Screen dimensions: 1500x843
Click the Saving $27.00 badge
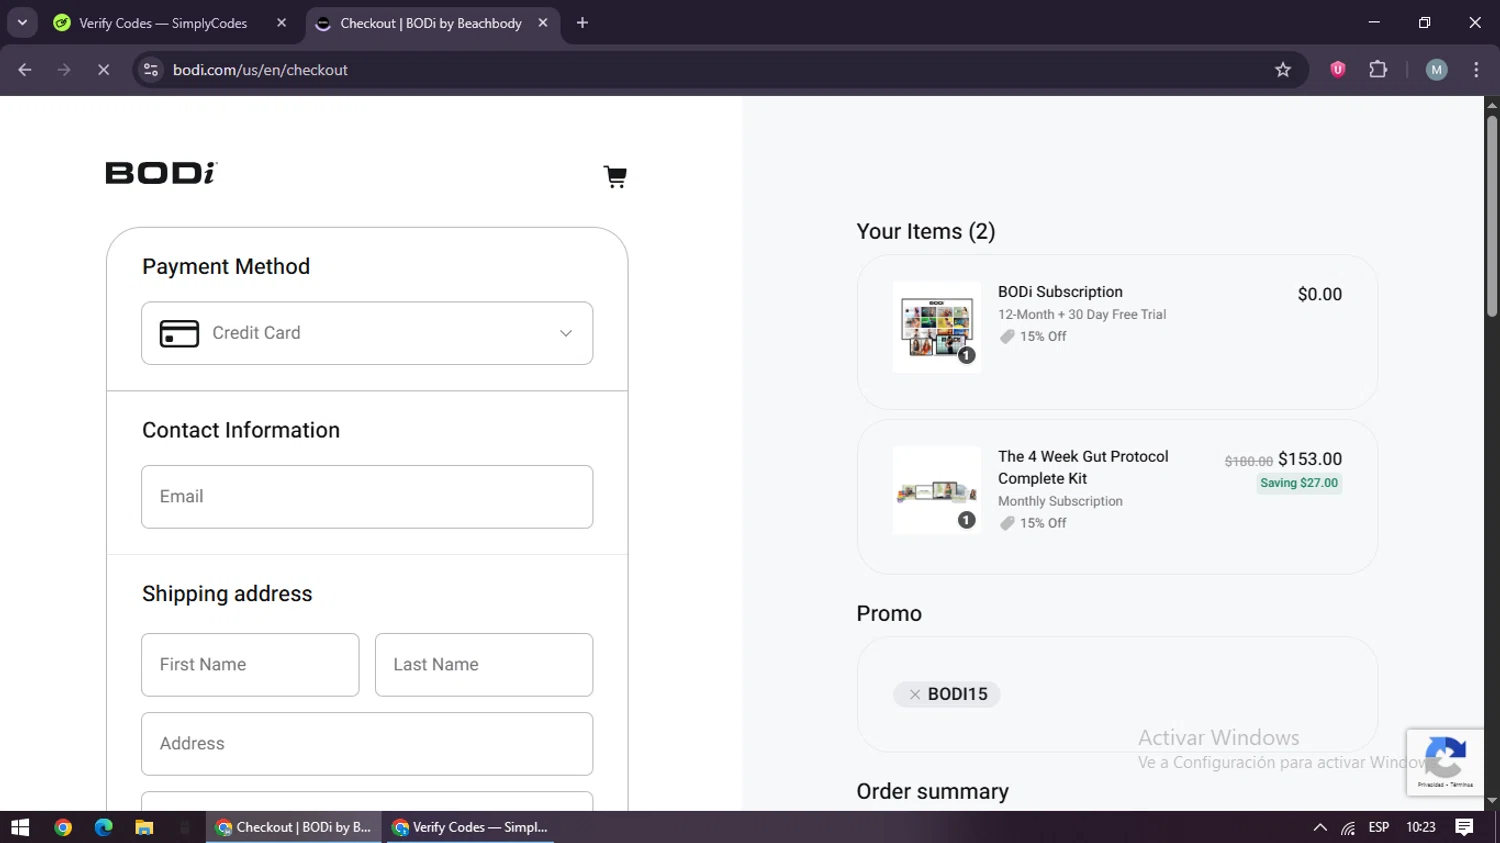1299,483
